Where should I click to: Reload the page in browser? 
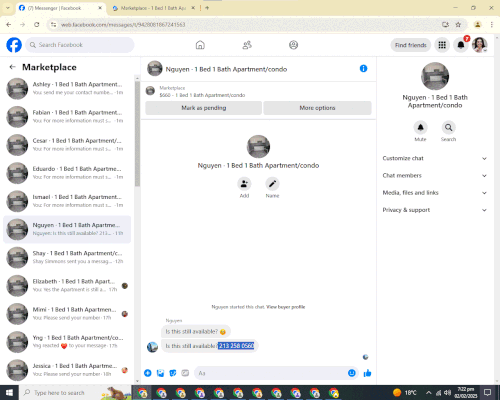[37, 25]
